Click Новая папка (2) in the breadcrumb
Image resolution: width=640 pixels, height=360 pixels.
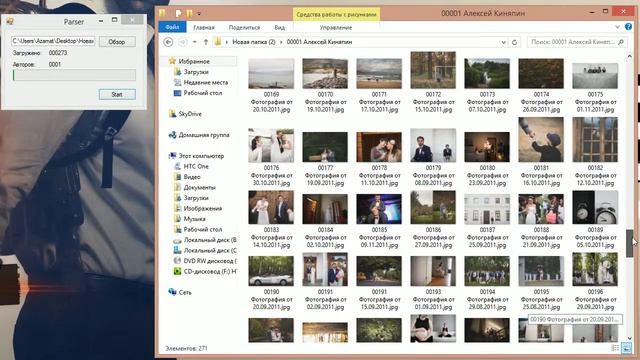pos(253,42)
